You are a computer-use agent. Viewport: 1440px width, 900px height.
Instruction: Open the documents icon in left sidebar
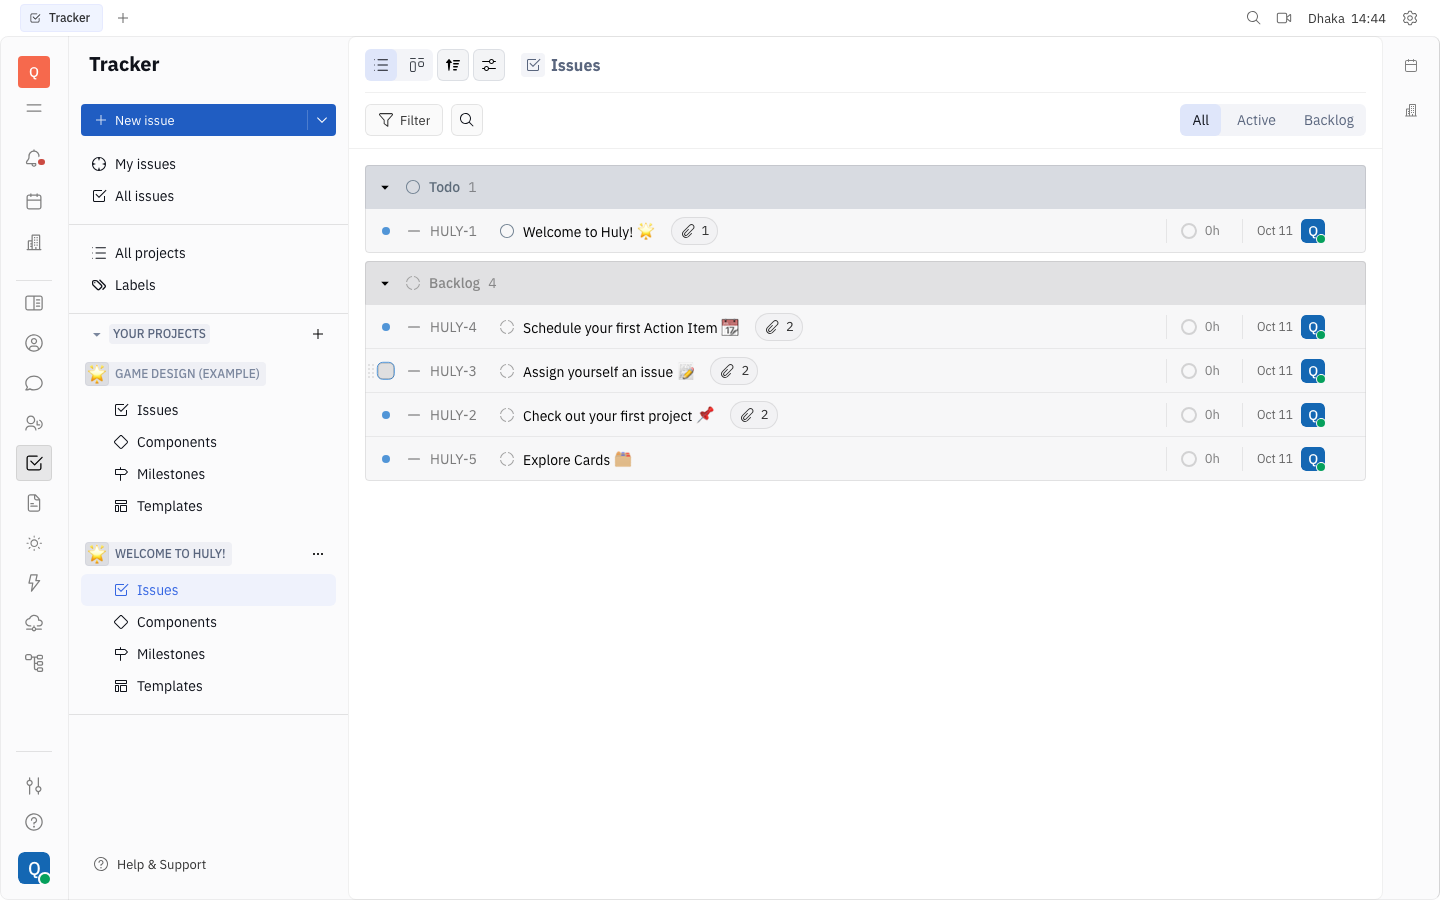pos(34,503)
